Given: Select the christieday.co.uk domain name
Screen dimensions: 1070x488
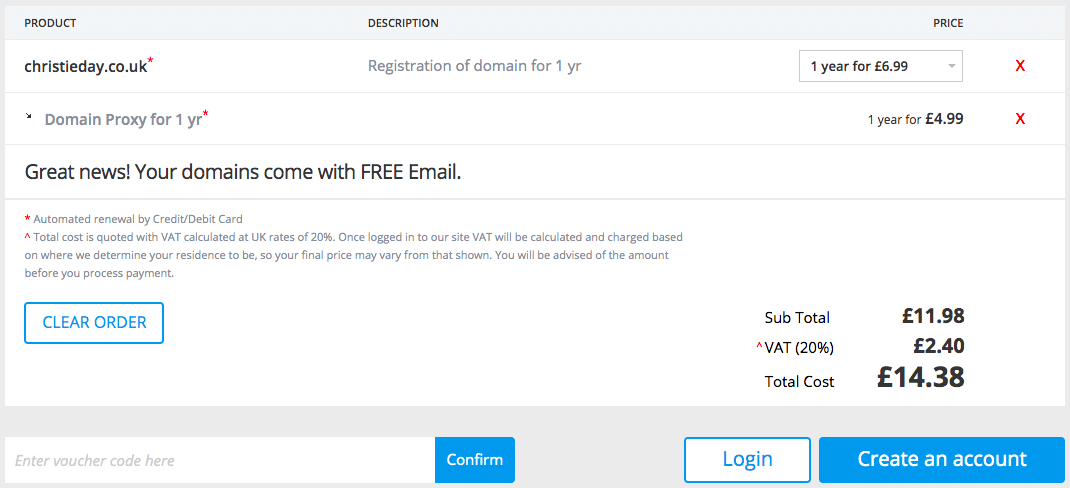Looking at the screenshot, I should [86, 66].
